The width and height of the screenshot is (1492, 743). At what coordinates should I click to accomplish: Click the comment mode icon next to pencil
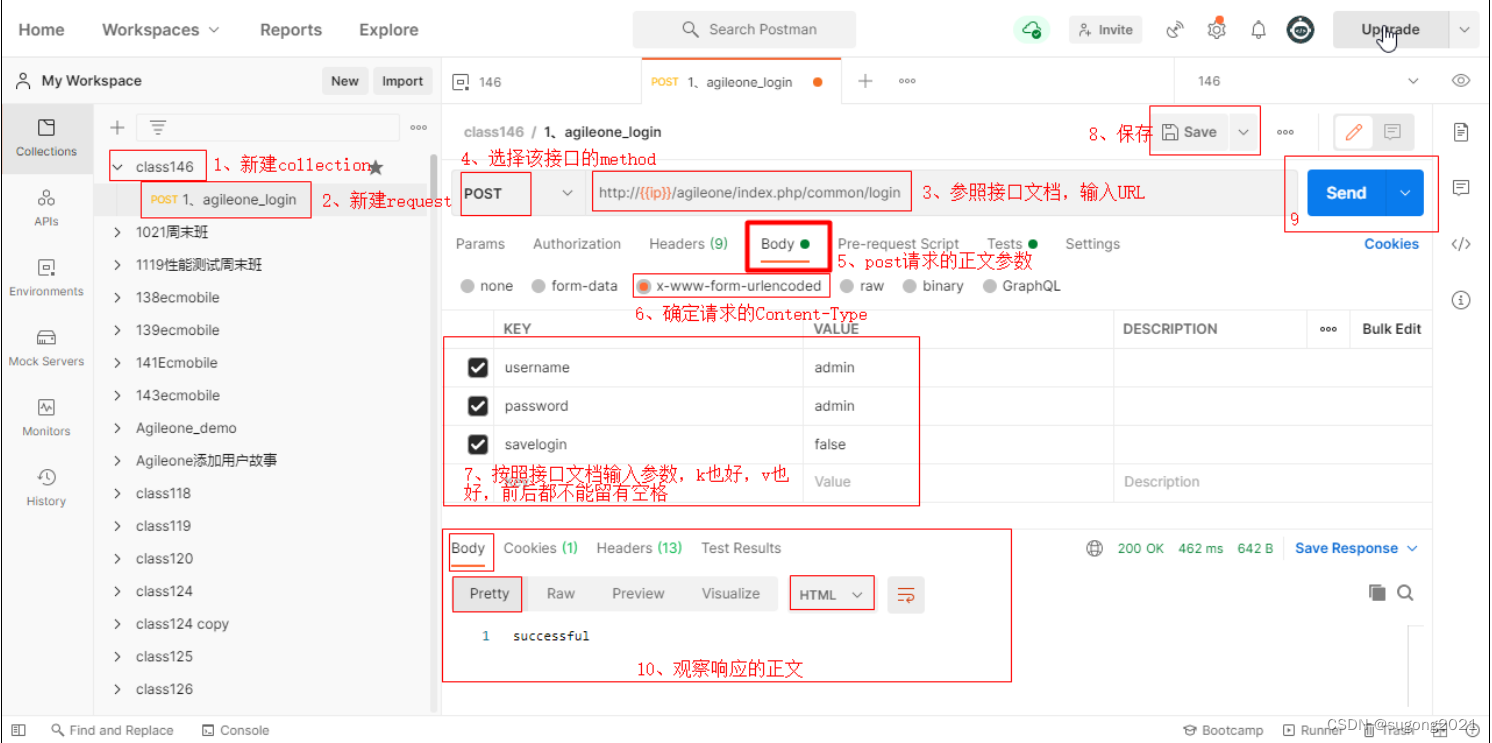1392,132
